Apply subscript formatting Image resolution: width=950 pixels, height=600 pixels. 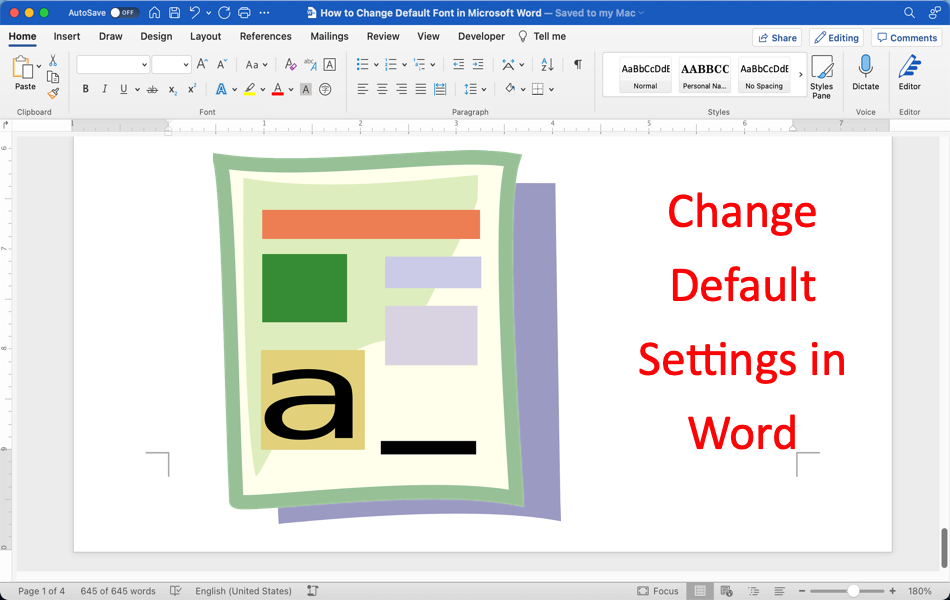pyautogui.click(x=173, y=90)
